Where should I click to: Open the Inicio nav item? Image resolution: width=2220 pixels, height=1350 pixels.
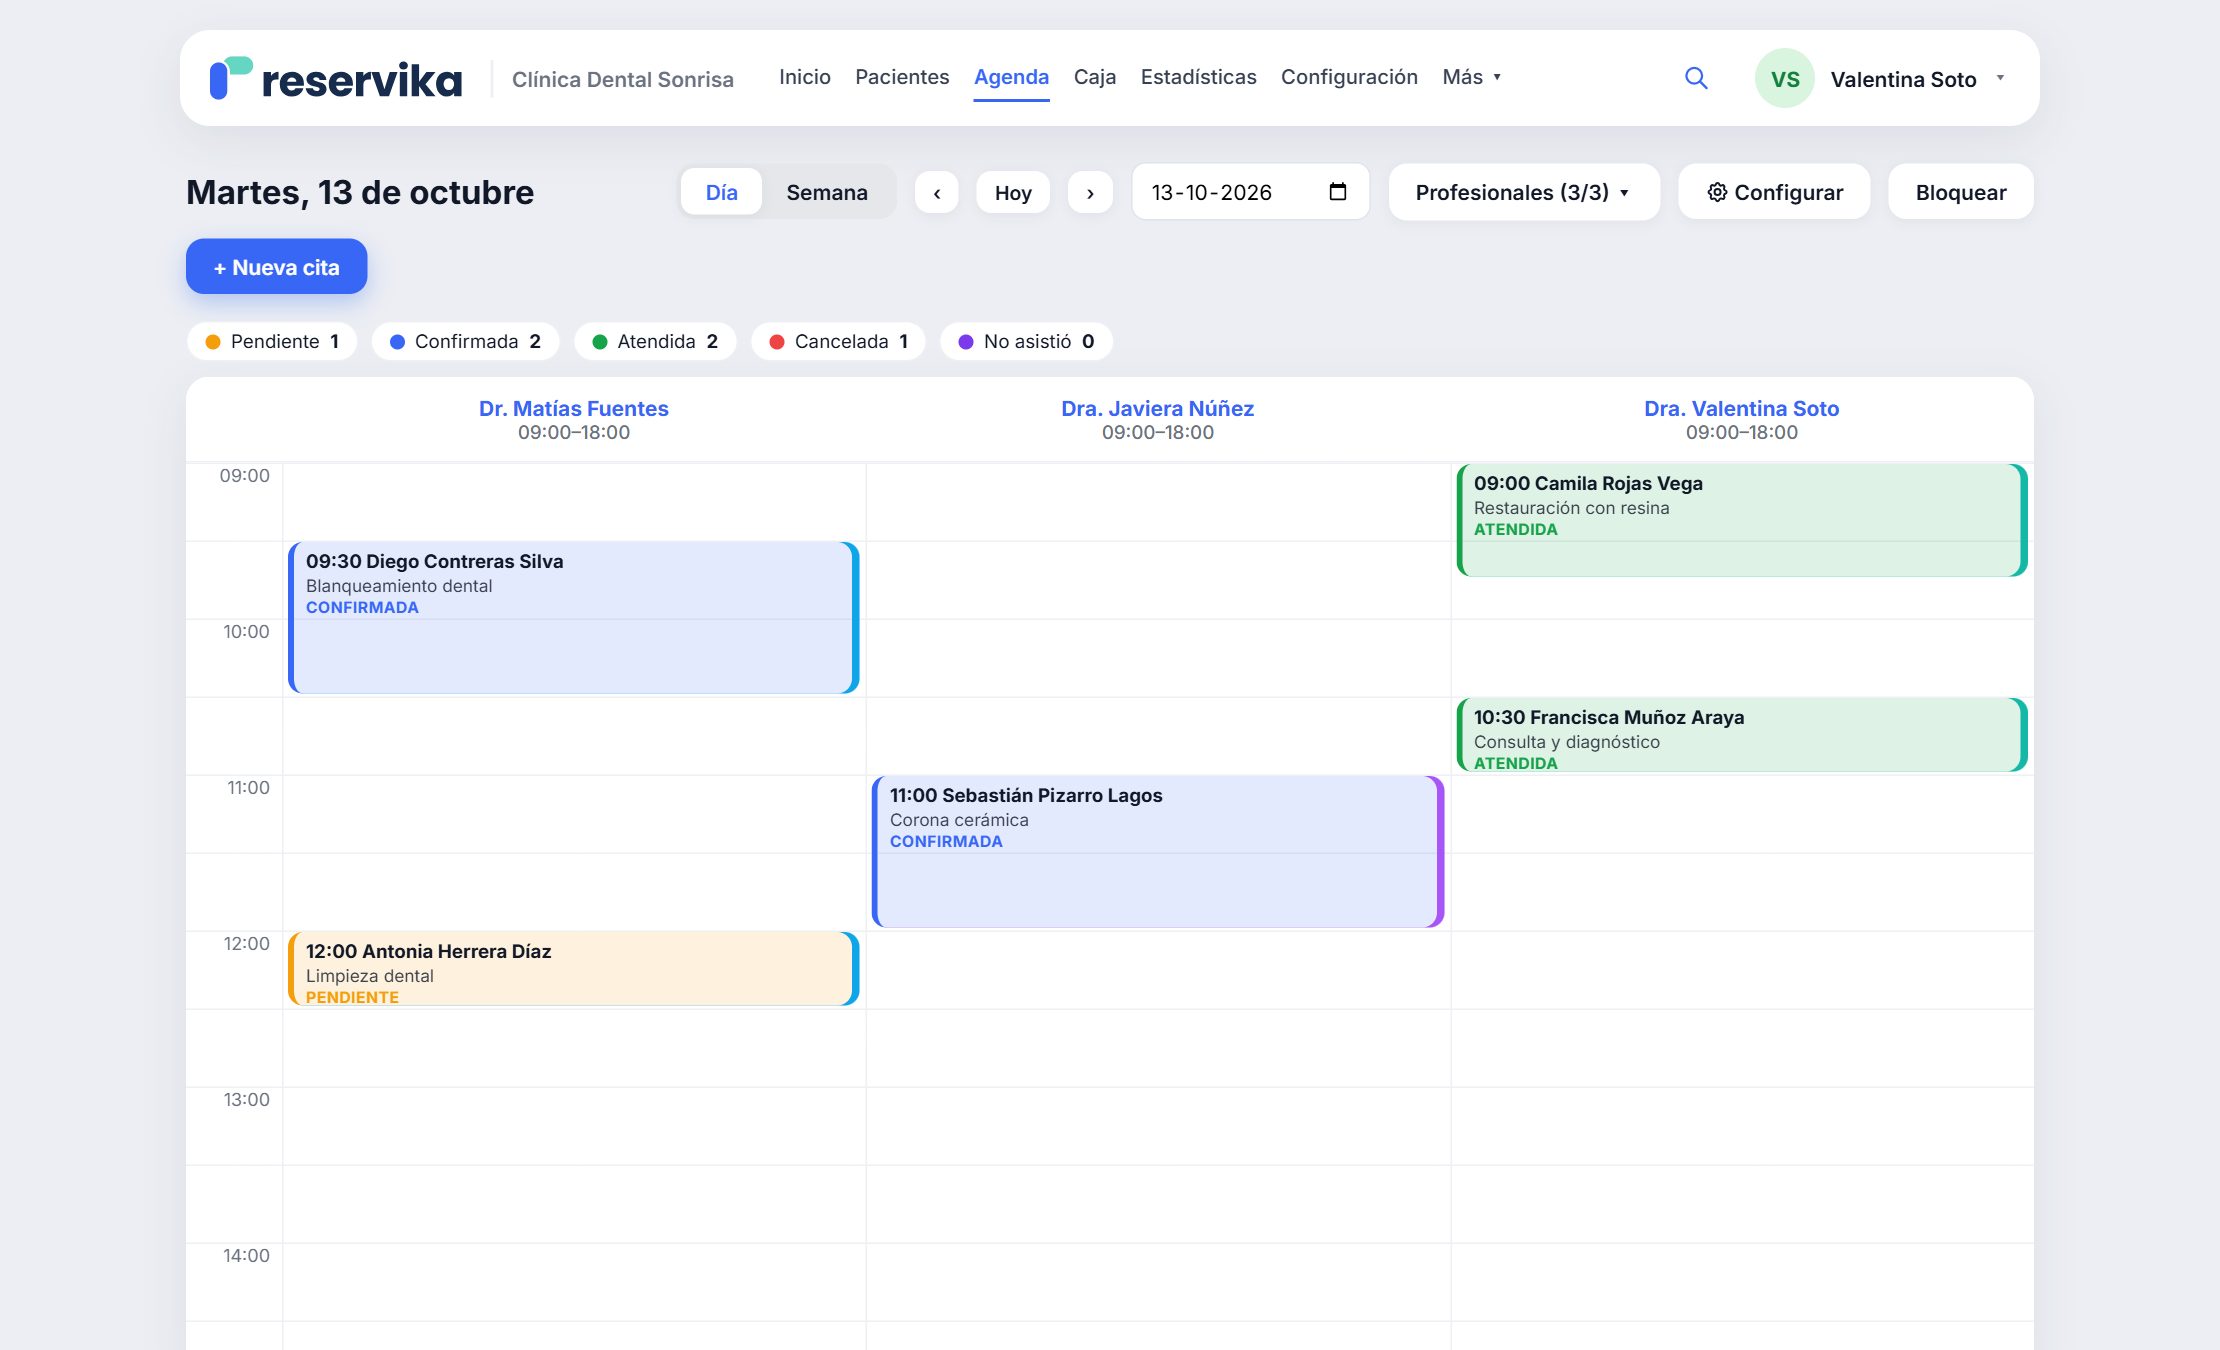805,77
